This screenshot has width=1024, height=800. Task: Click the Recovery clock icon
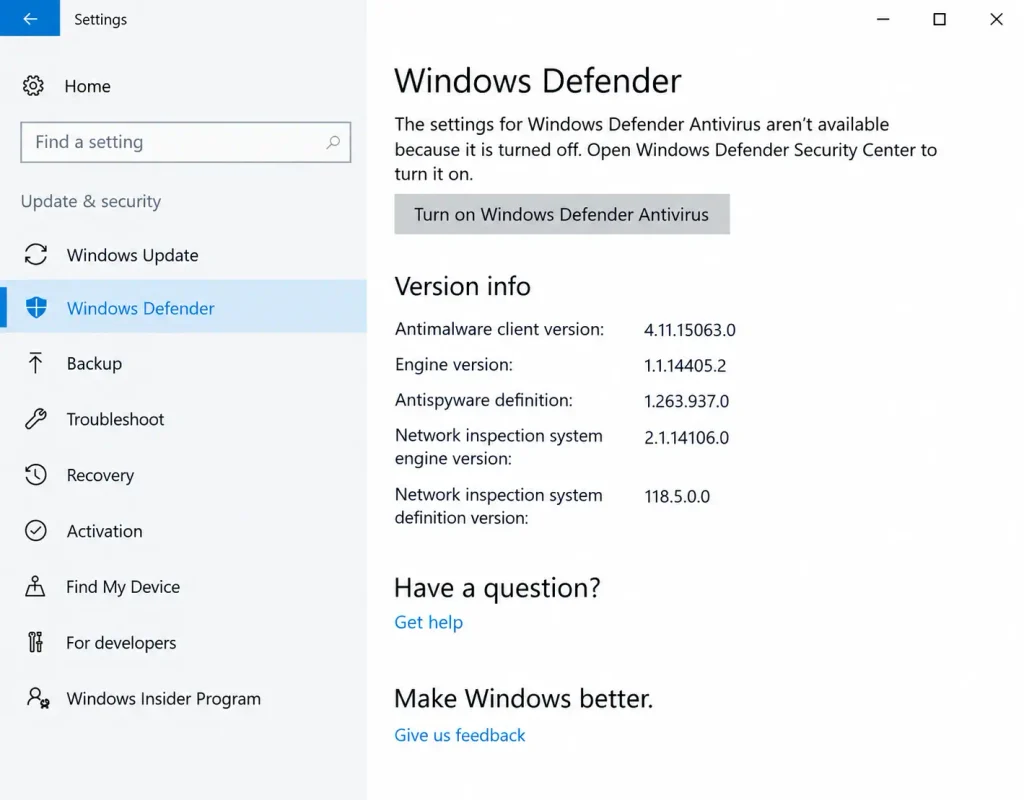[x=36, y=475]
